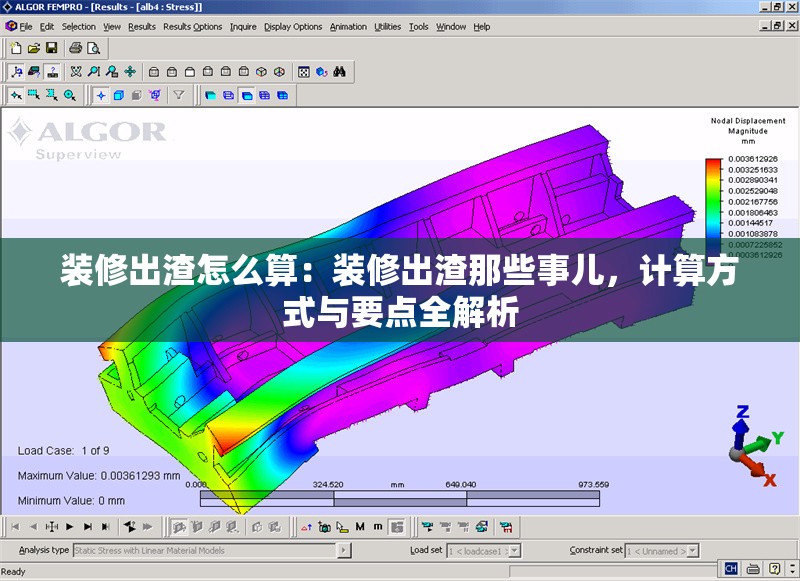
Task: Click the red top of the color legend
Action: tap(713, 162)
